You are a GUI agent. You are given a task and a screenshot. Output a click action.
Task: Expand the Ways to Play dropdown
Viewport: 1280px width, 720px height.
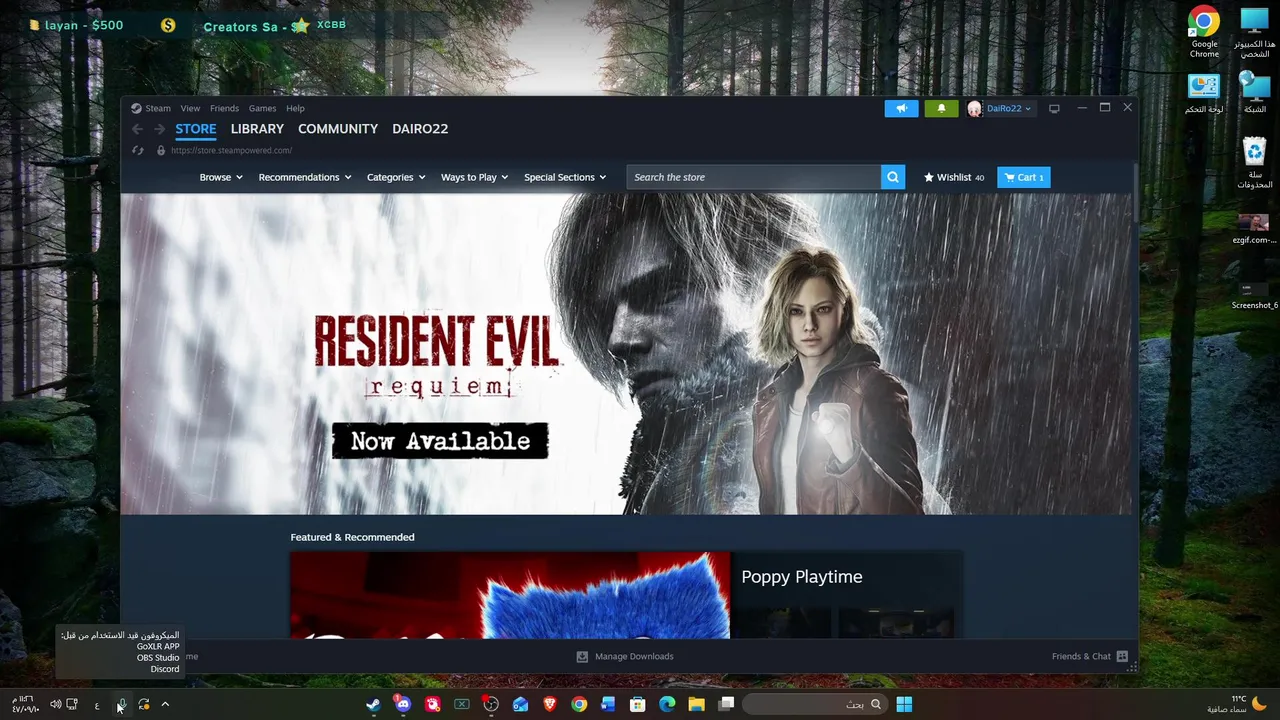point(475,177)
